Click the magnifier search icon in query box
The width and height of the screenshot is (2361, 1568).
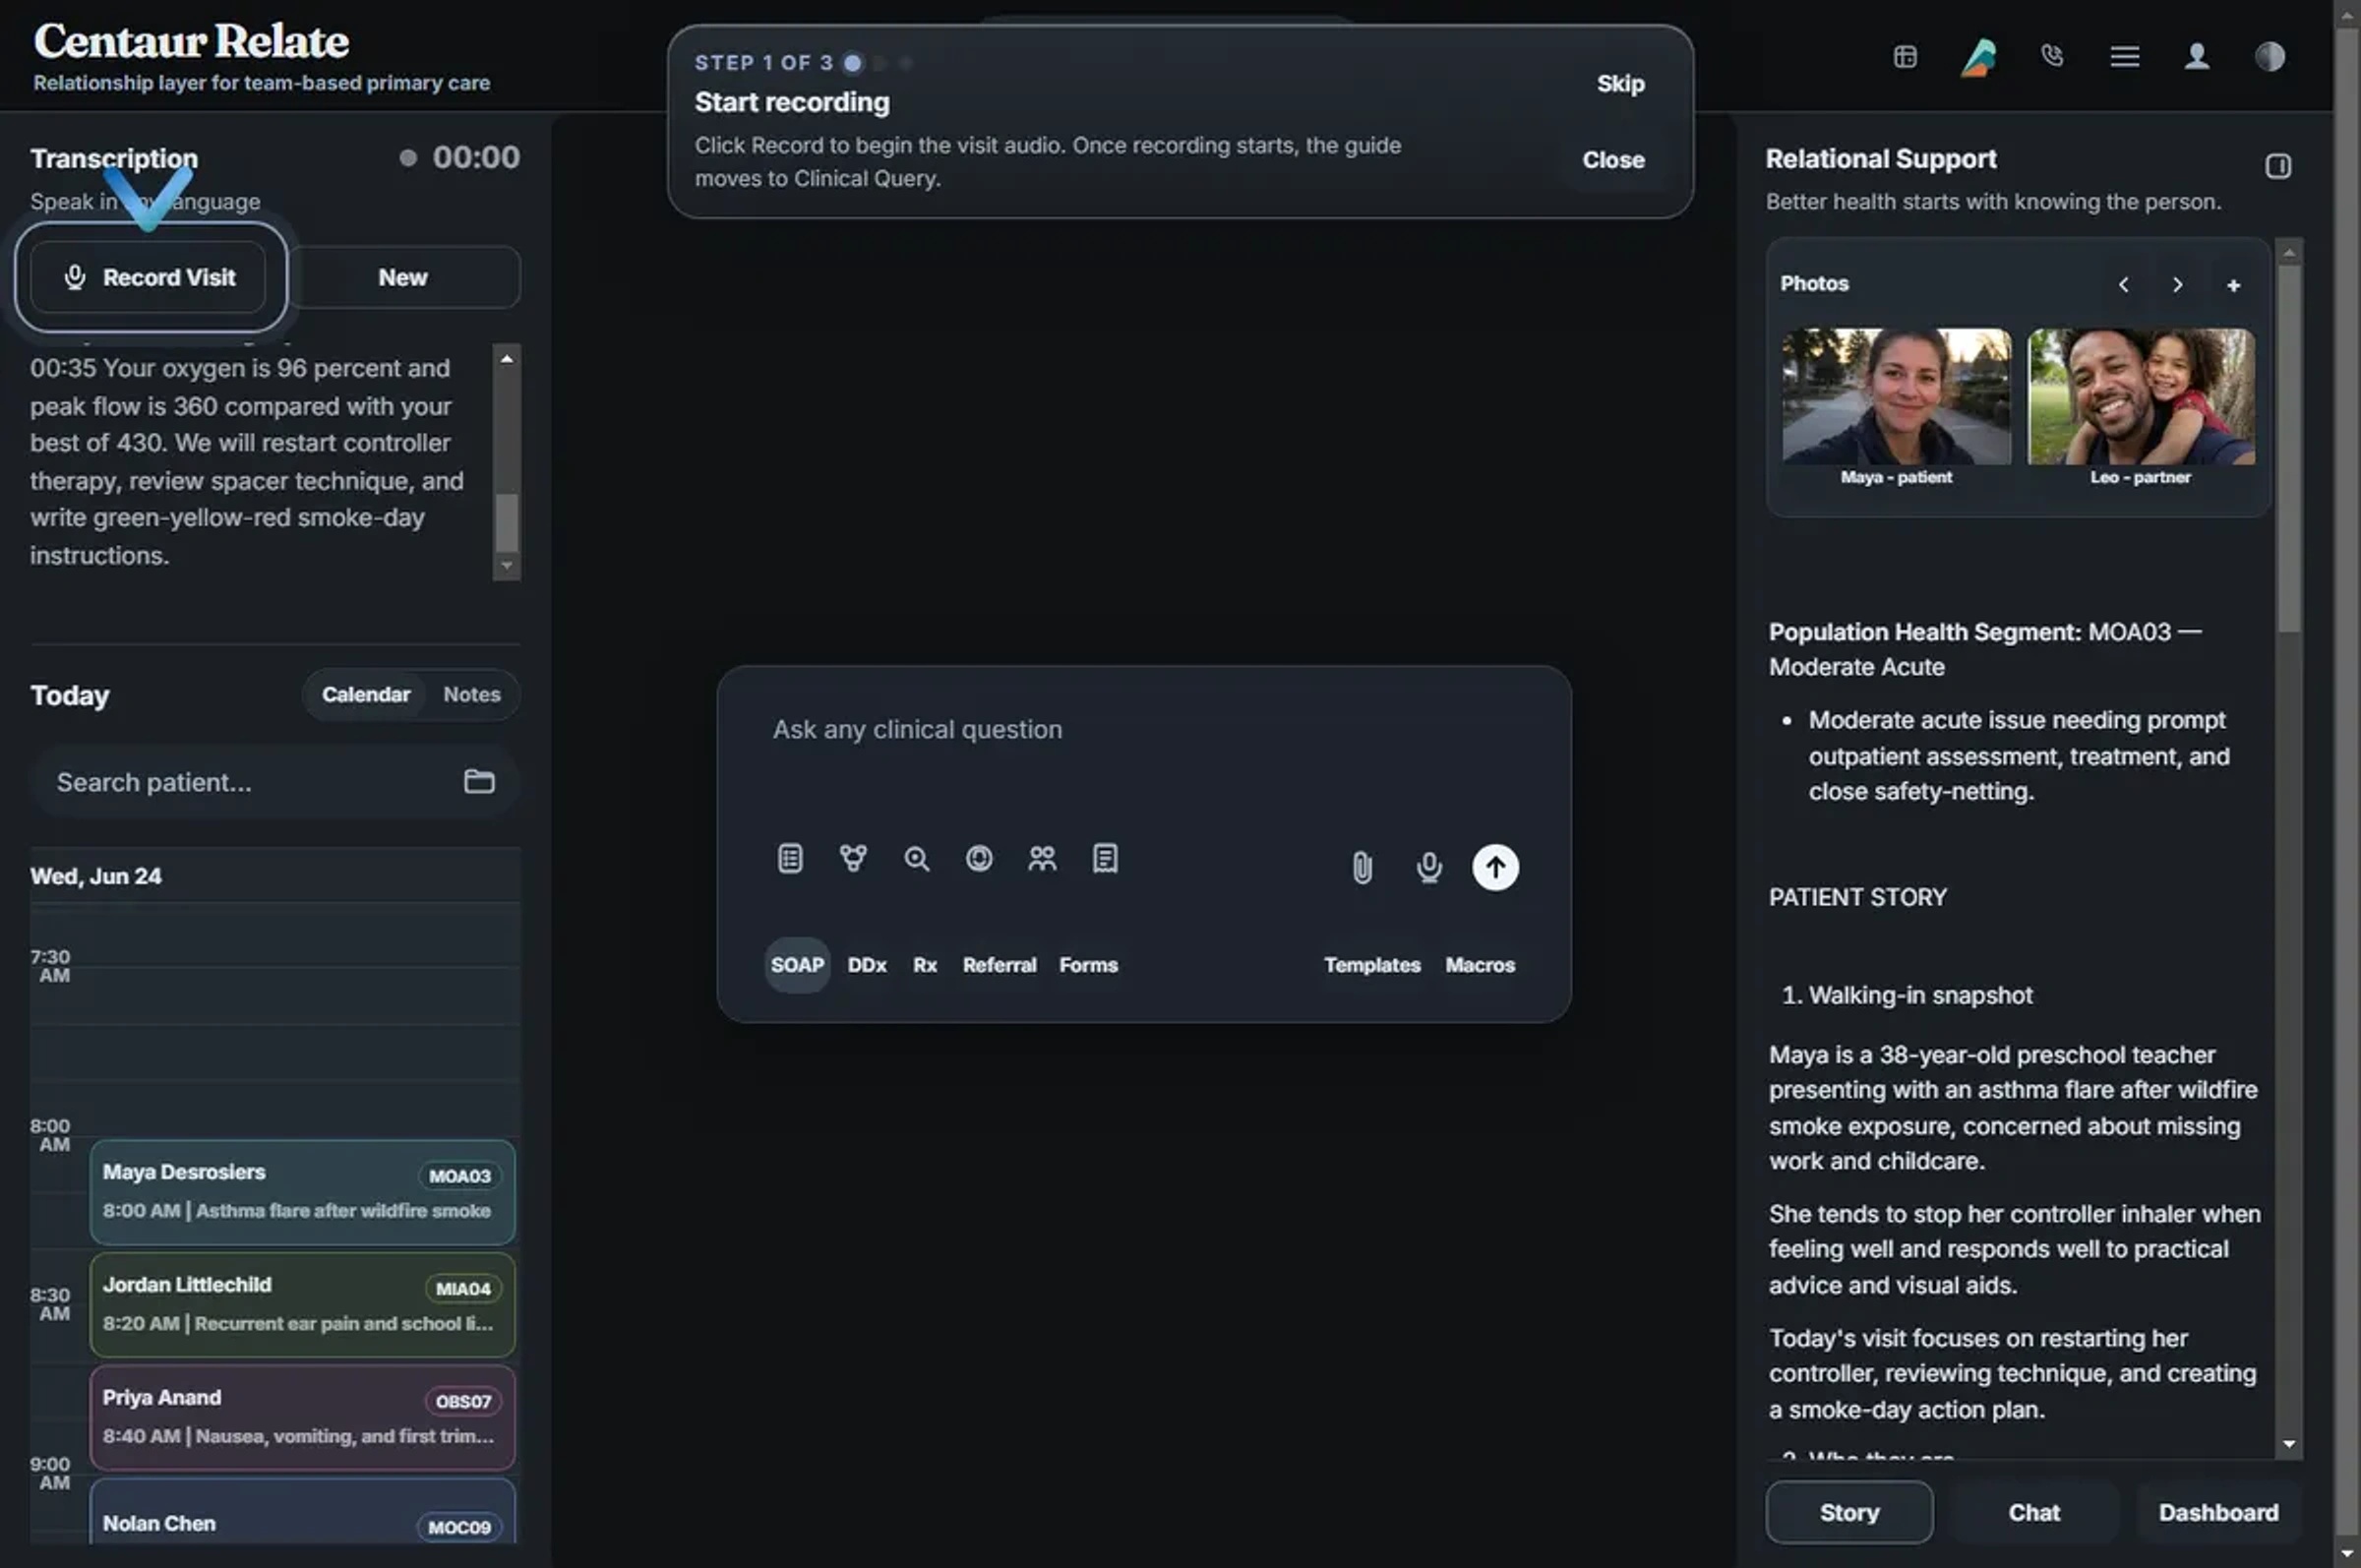click(x=916, y=858)
